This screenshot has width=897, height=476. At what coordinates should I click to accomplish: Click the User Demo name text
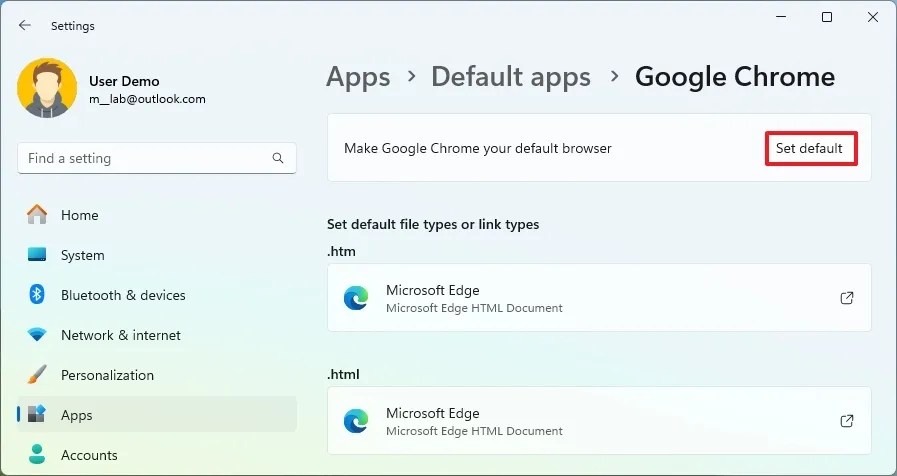(124, 81)
